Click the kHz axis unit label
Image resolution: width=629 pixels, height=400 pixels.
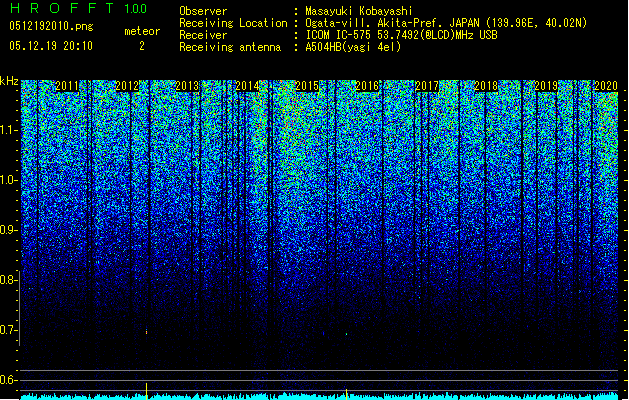(9, 81)
